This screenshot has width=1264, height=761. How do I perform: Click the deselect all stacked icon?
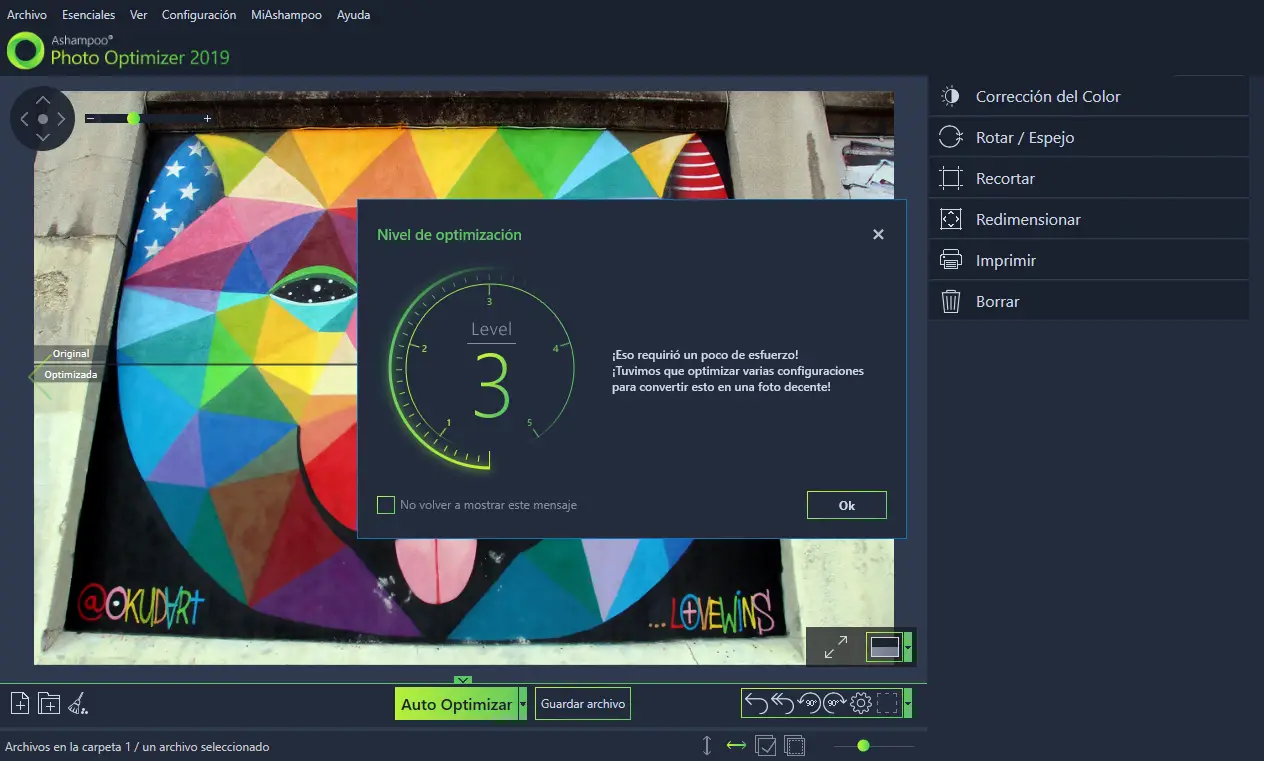point(795,745)
